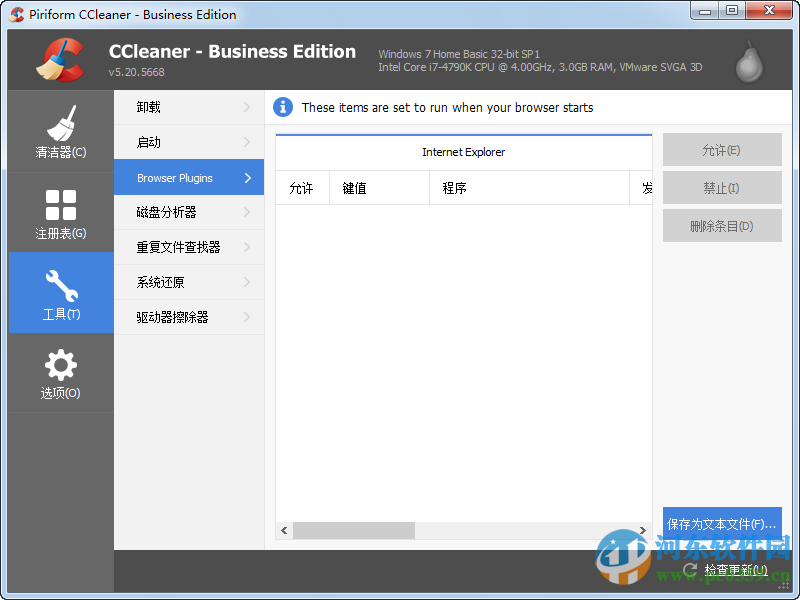Image resolution: width=800 pixels, height=600 pixels.
Task: Click the 禁止(I) disable button
Action: (x=722, y=188)
